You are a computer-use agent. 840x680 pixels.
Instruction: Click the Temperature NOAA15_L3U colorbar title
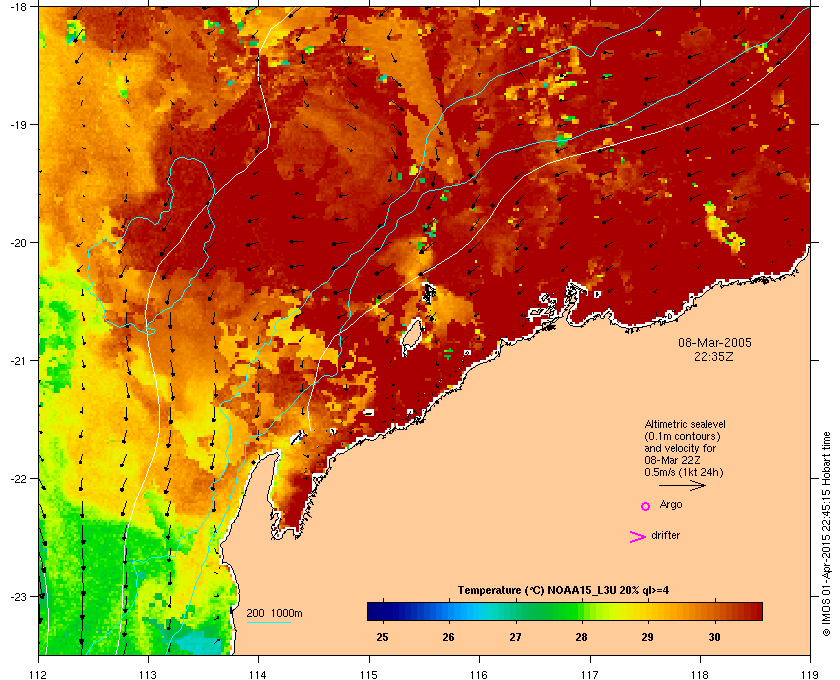(x=563, y=591)
